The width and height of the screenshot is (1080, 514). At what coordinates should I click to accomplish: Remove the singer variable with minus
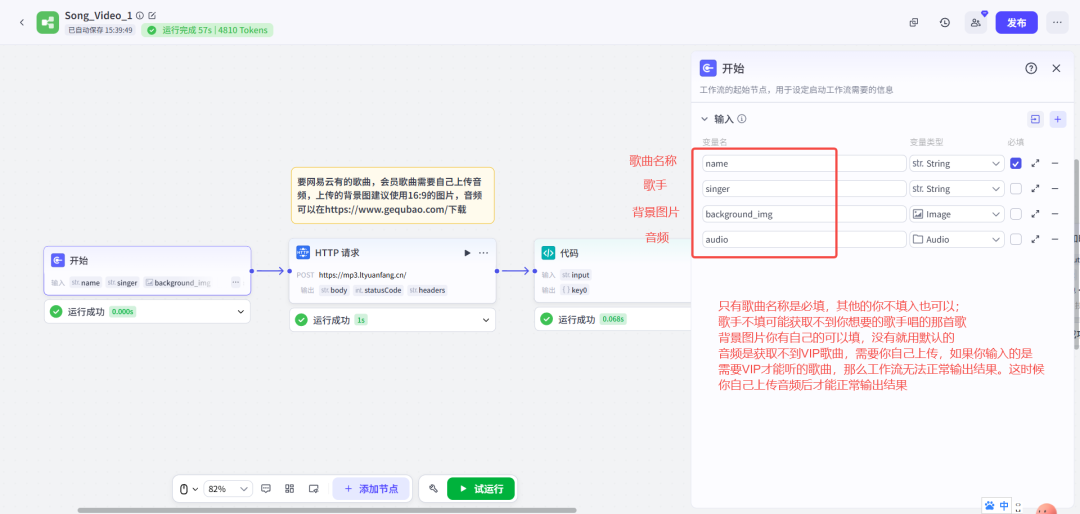click(1055, 189)
